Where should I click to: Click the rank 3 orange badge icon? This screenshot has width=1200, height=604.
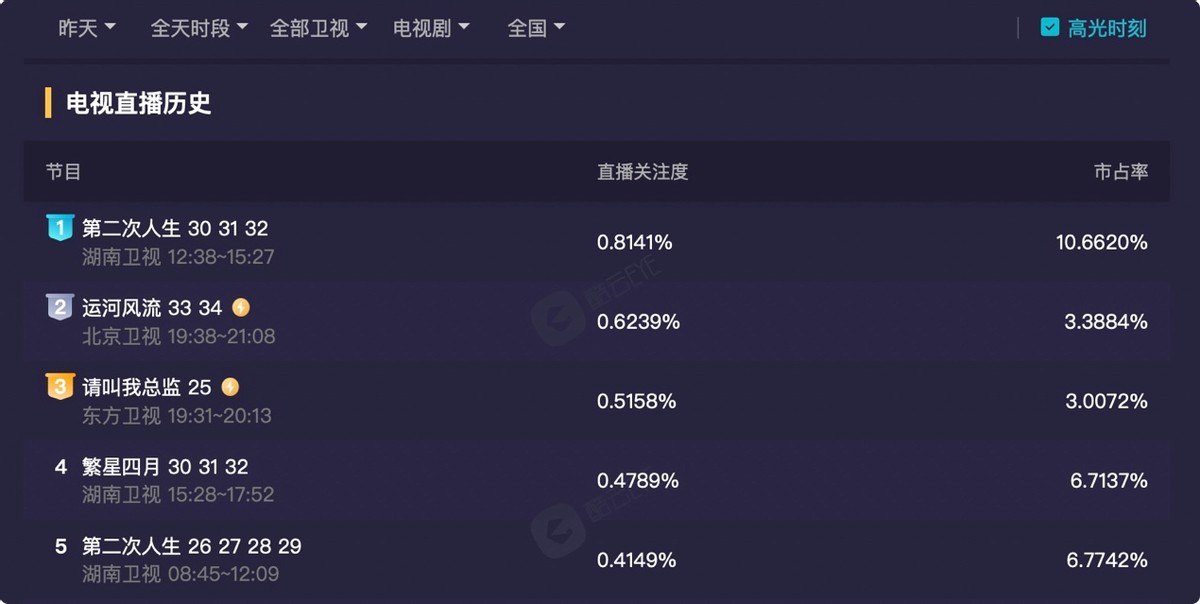60,386
